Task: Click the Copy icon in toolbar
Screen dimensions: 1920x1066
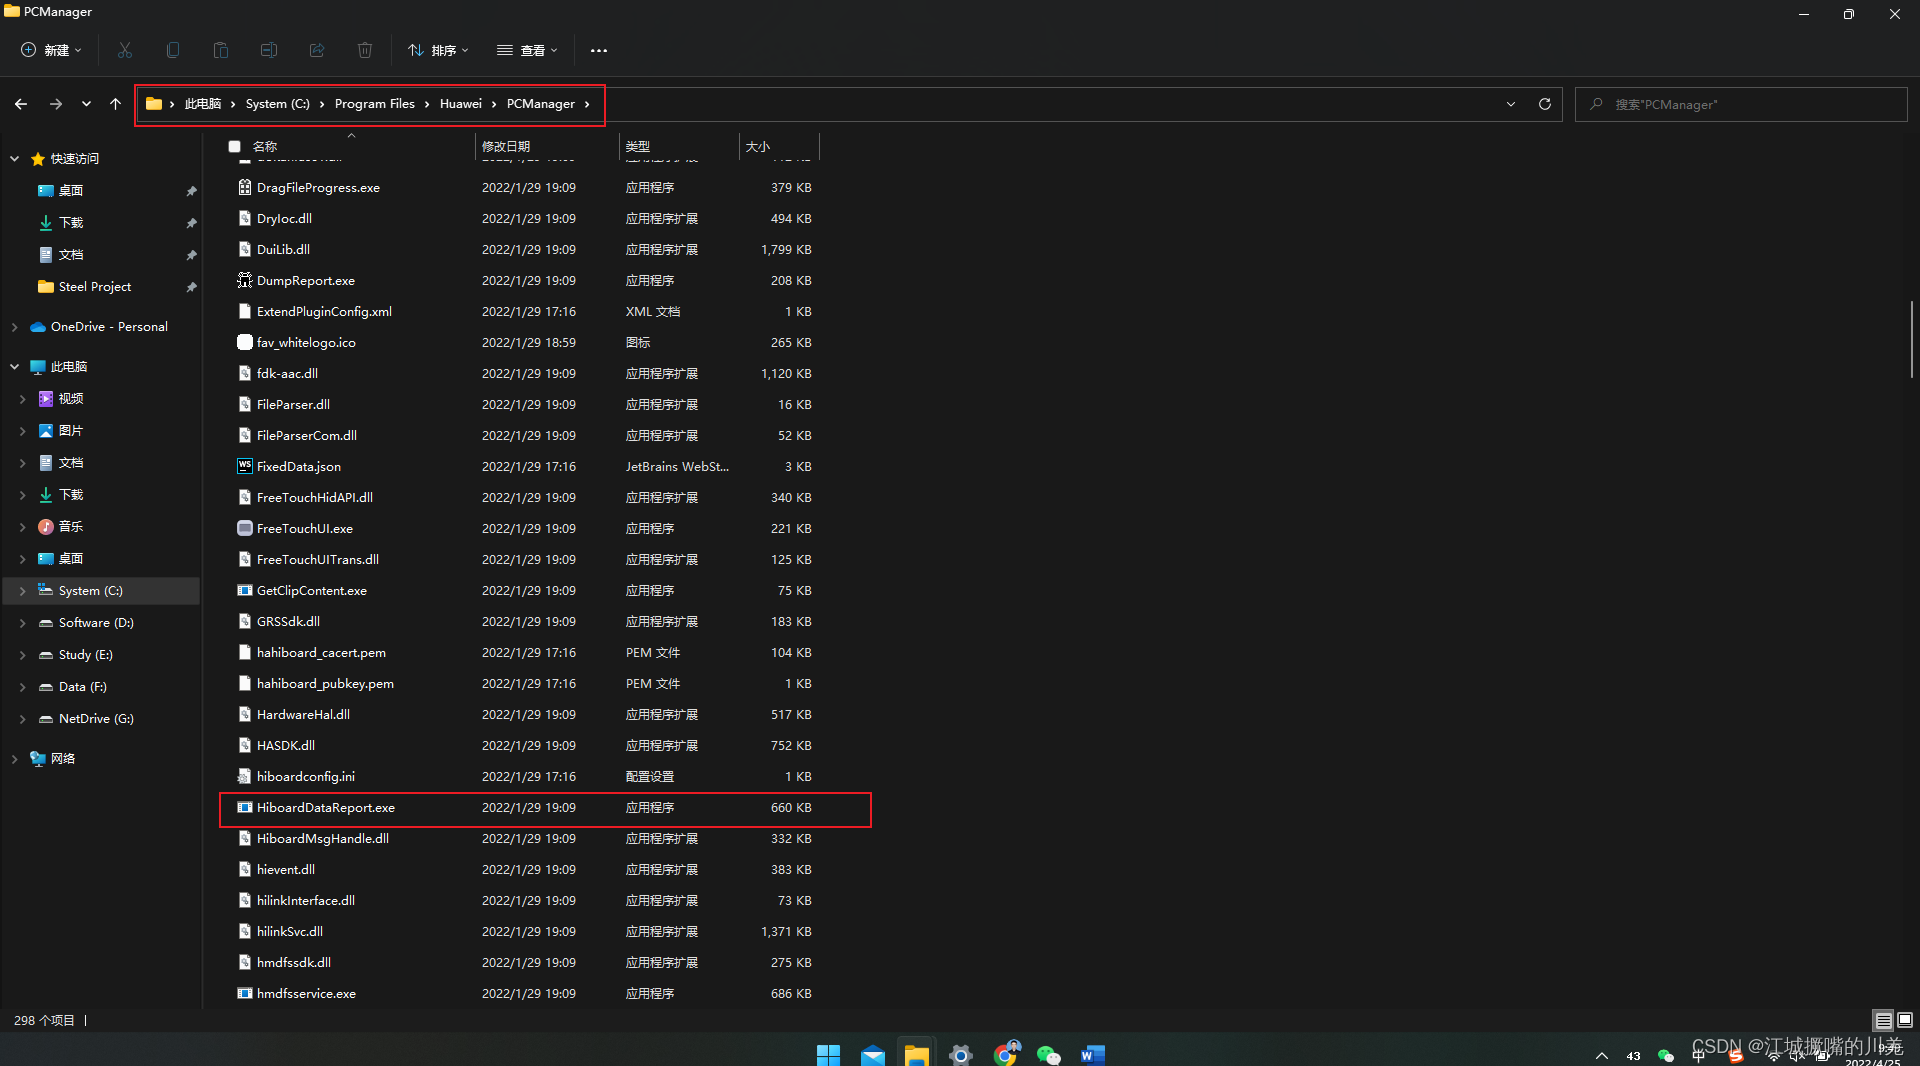Action: tap(173, 50)
